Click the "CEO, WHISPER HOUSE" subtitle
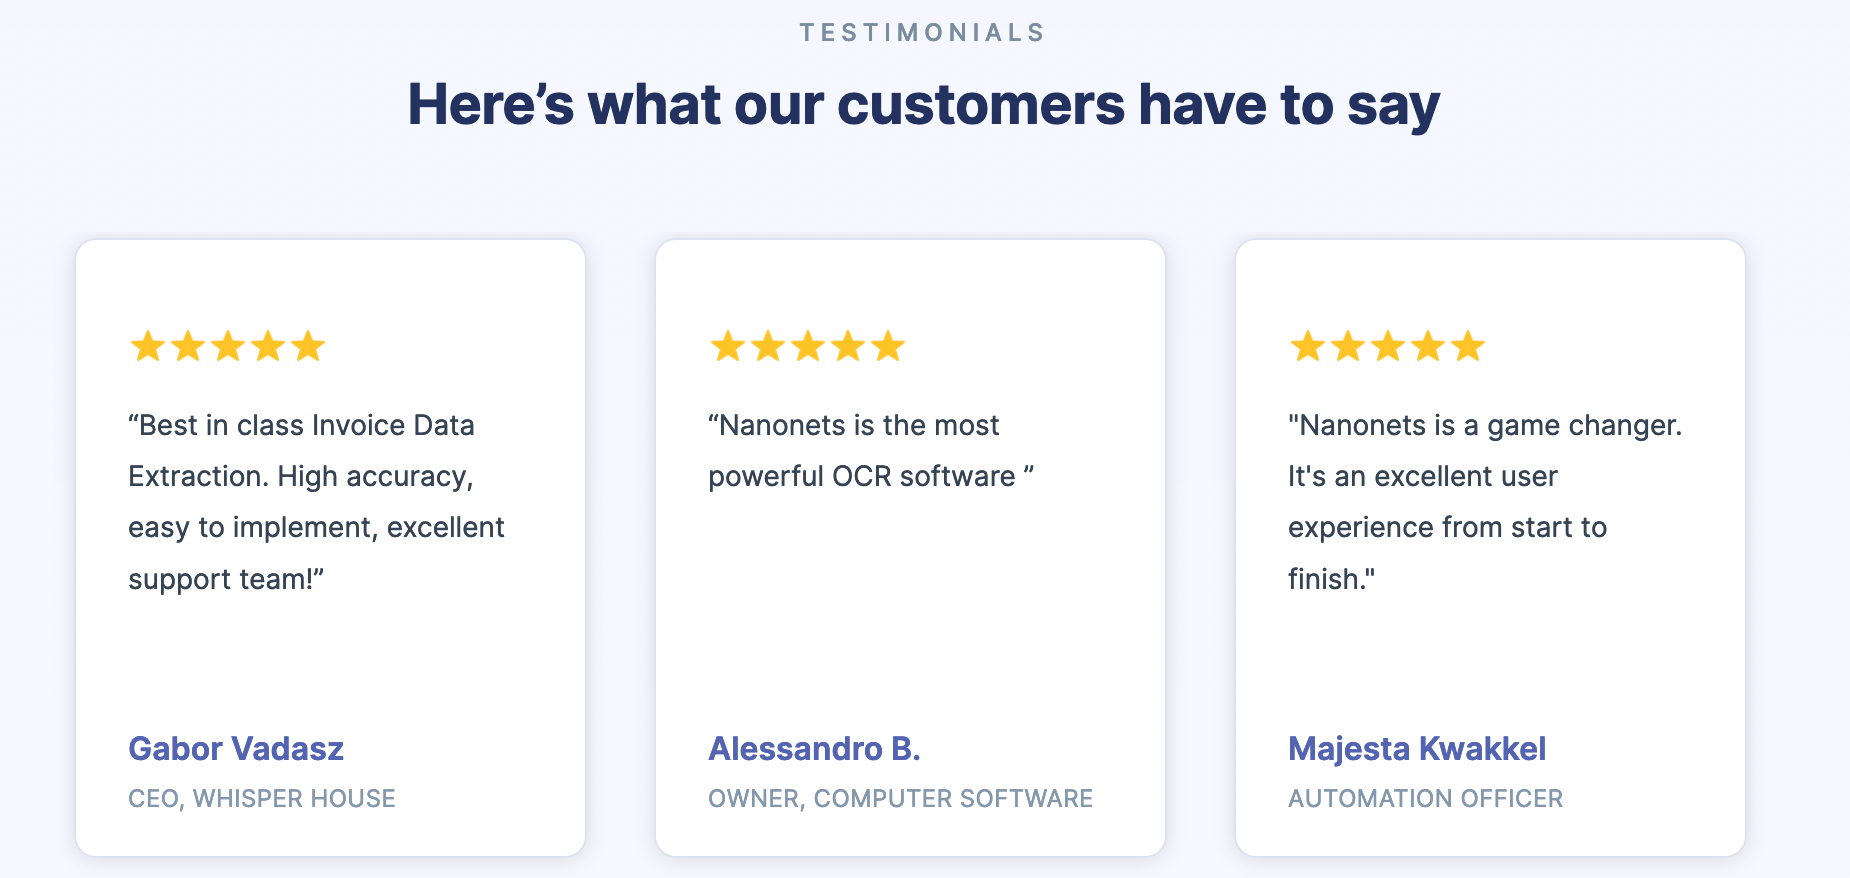This screenshot has height=878, width=1850. [262, 799]
